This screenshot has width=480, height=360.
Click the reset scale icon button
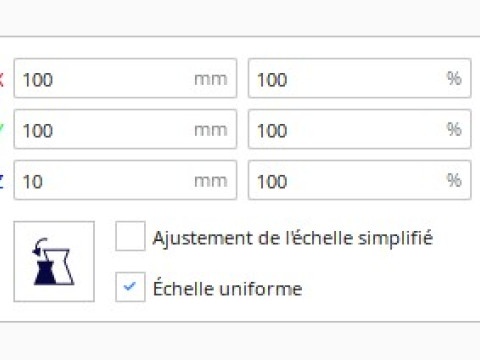54,262
